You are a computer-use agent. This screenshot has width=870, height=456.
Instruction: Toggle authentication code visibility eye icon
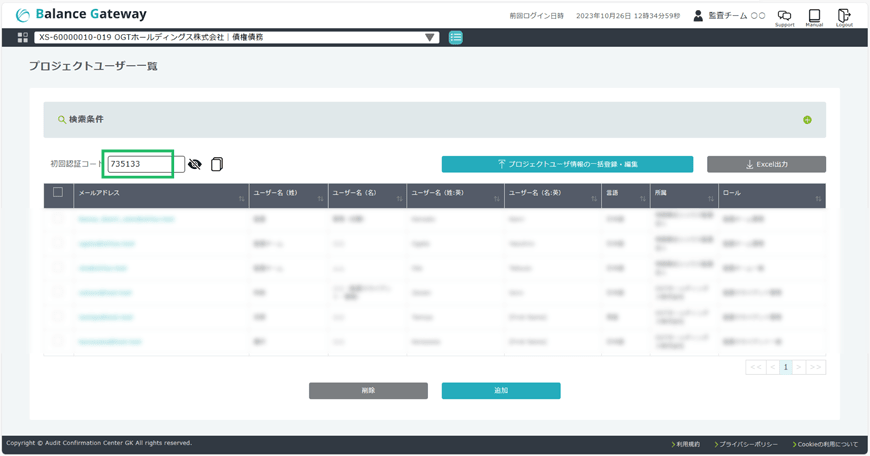coord(195,164)
